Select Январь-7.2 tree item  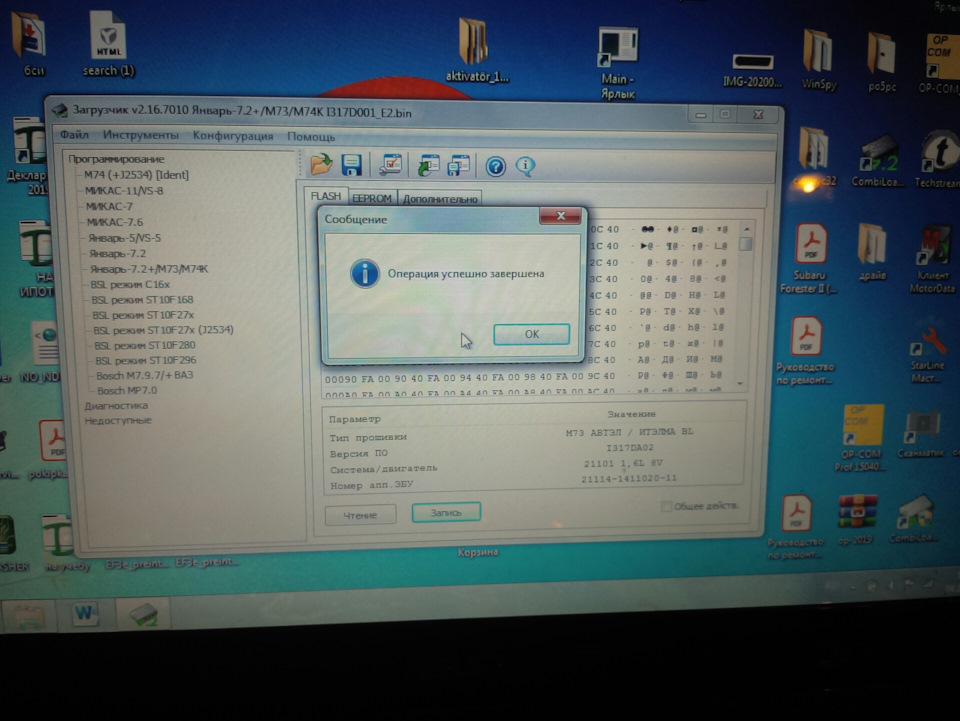[x=118, y=253]
